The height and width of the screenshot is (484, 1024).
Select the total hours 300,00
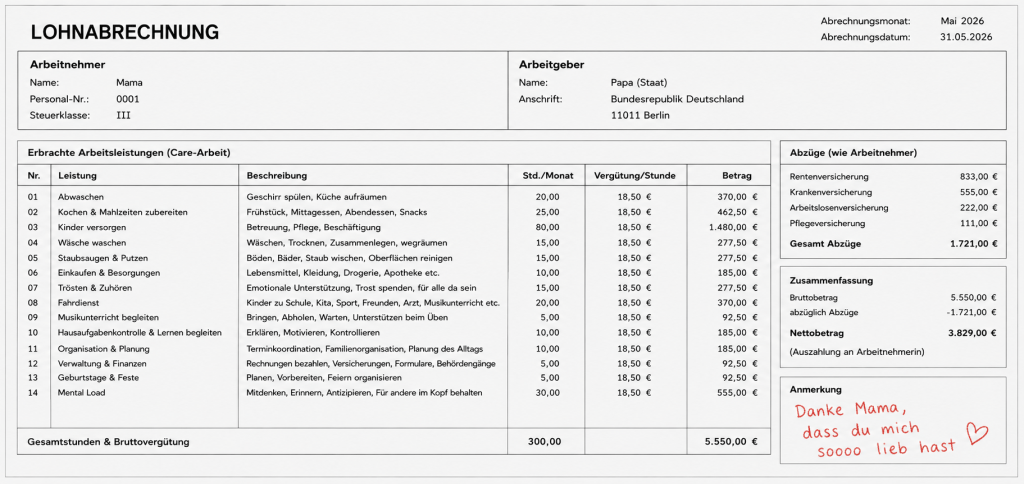(545, 442)
